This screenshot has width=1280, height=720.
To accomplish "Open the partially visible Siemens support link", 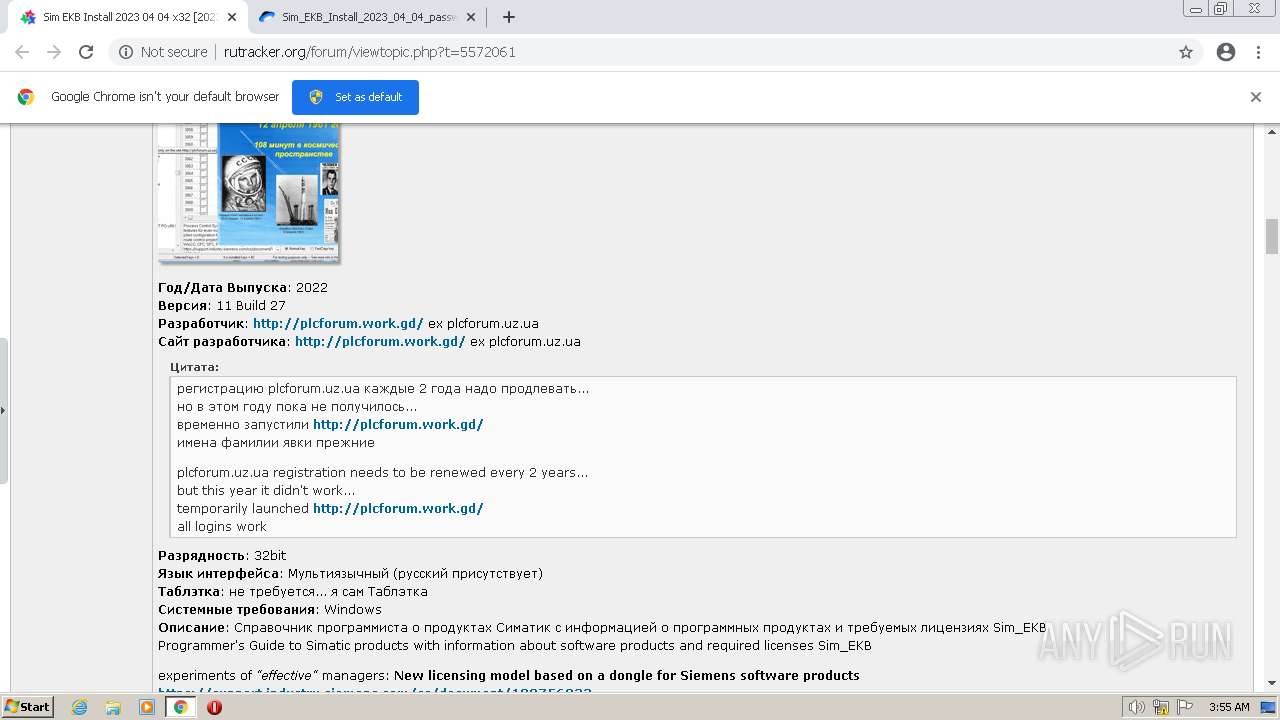I will click(x=375, y=692).
